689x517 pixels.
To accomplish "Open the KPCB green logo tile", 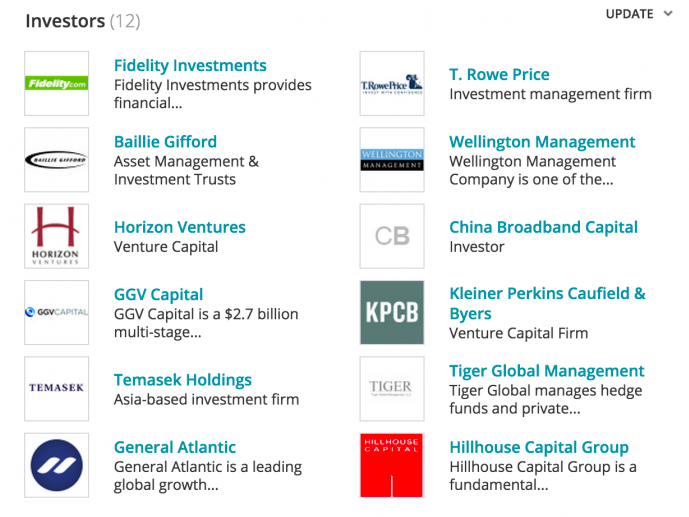I will click(x=392, y=312).
